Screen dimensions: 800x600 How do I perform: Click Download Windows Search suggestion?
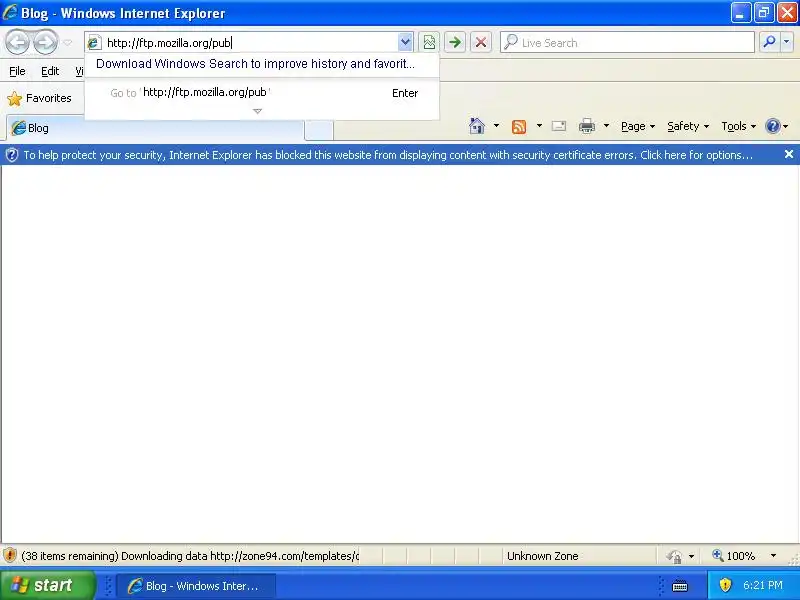[x=255, y=64]
